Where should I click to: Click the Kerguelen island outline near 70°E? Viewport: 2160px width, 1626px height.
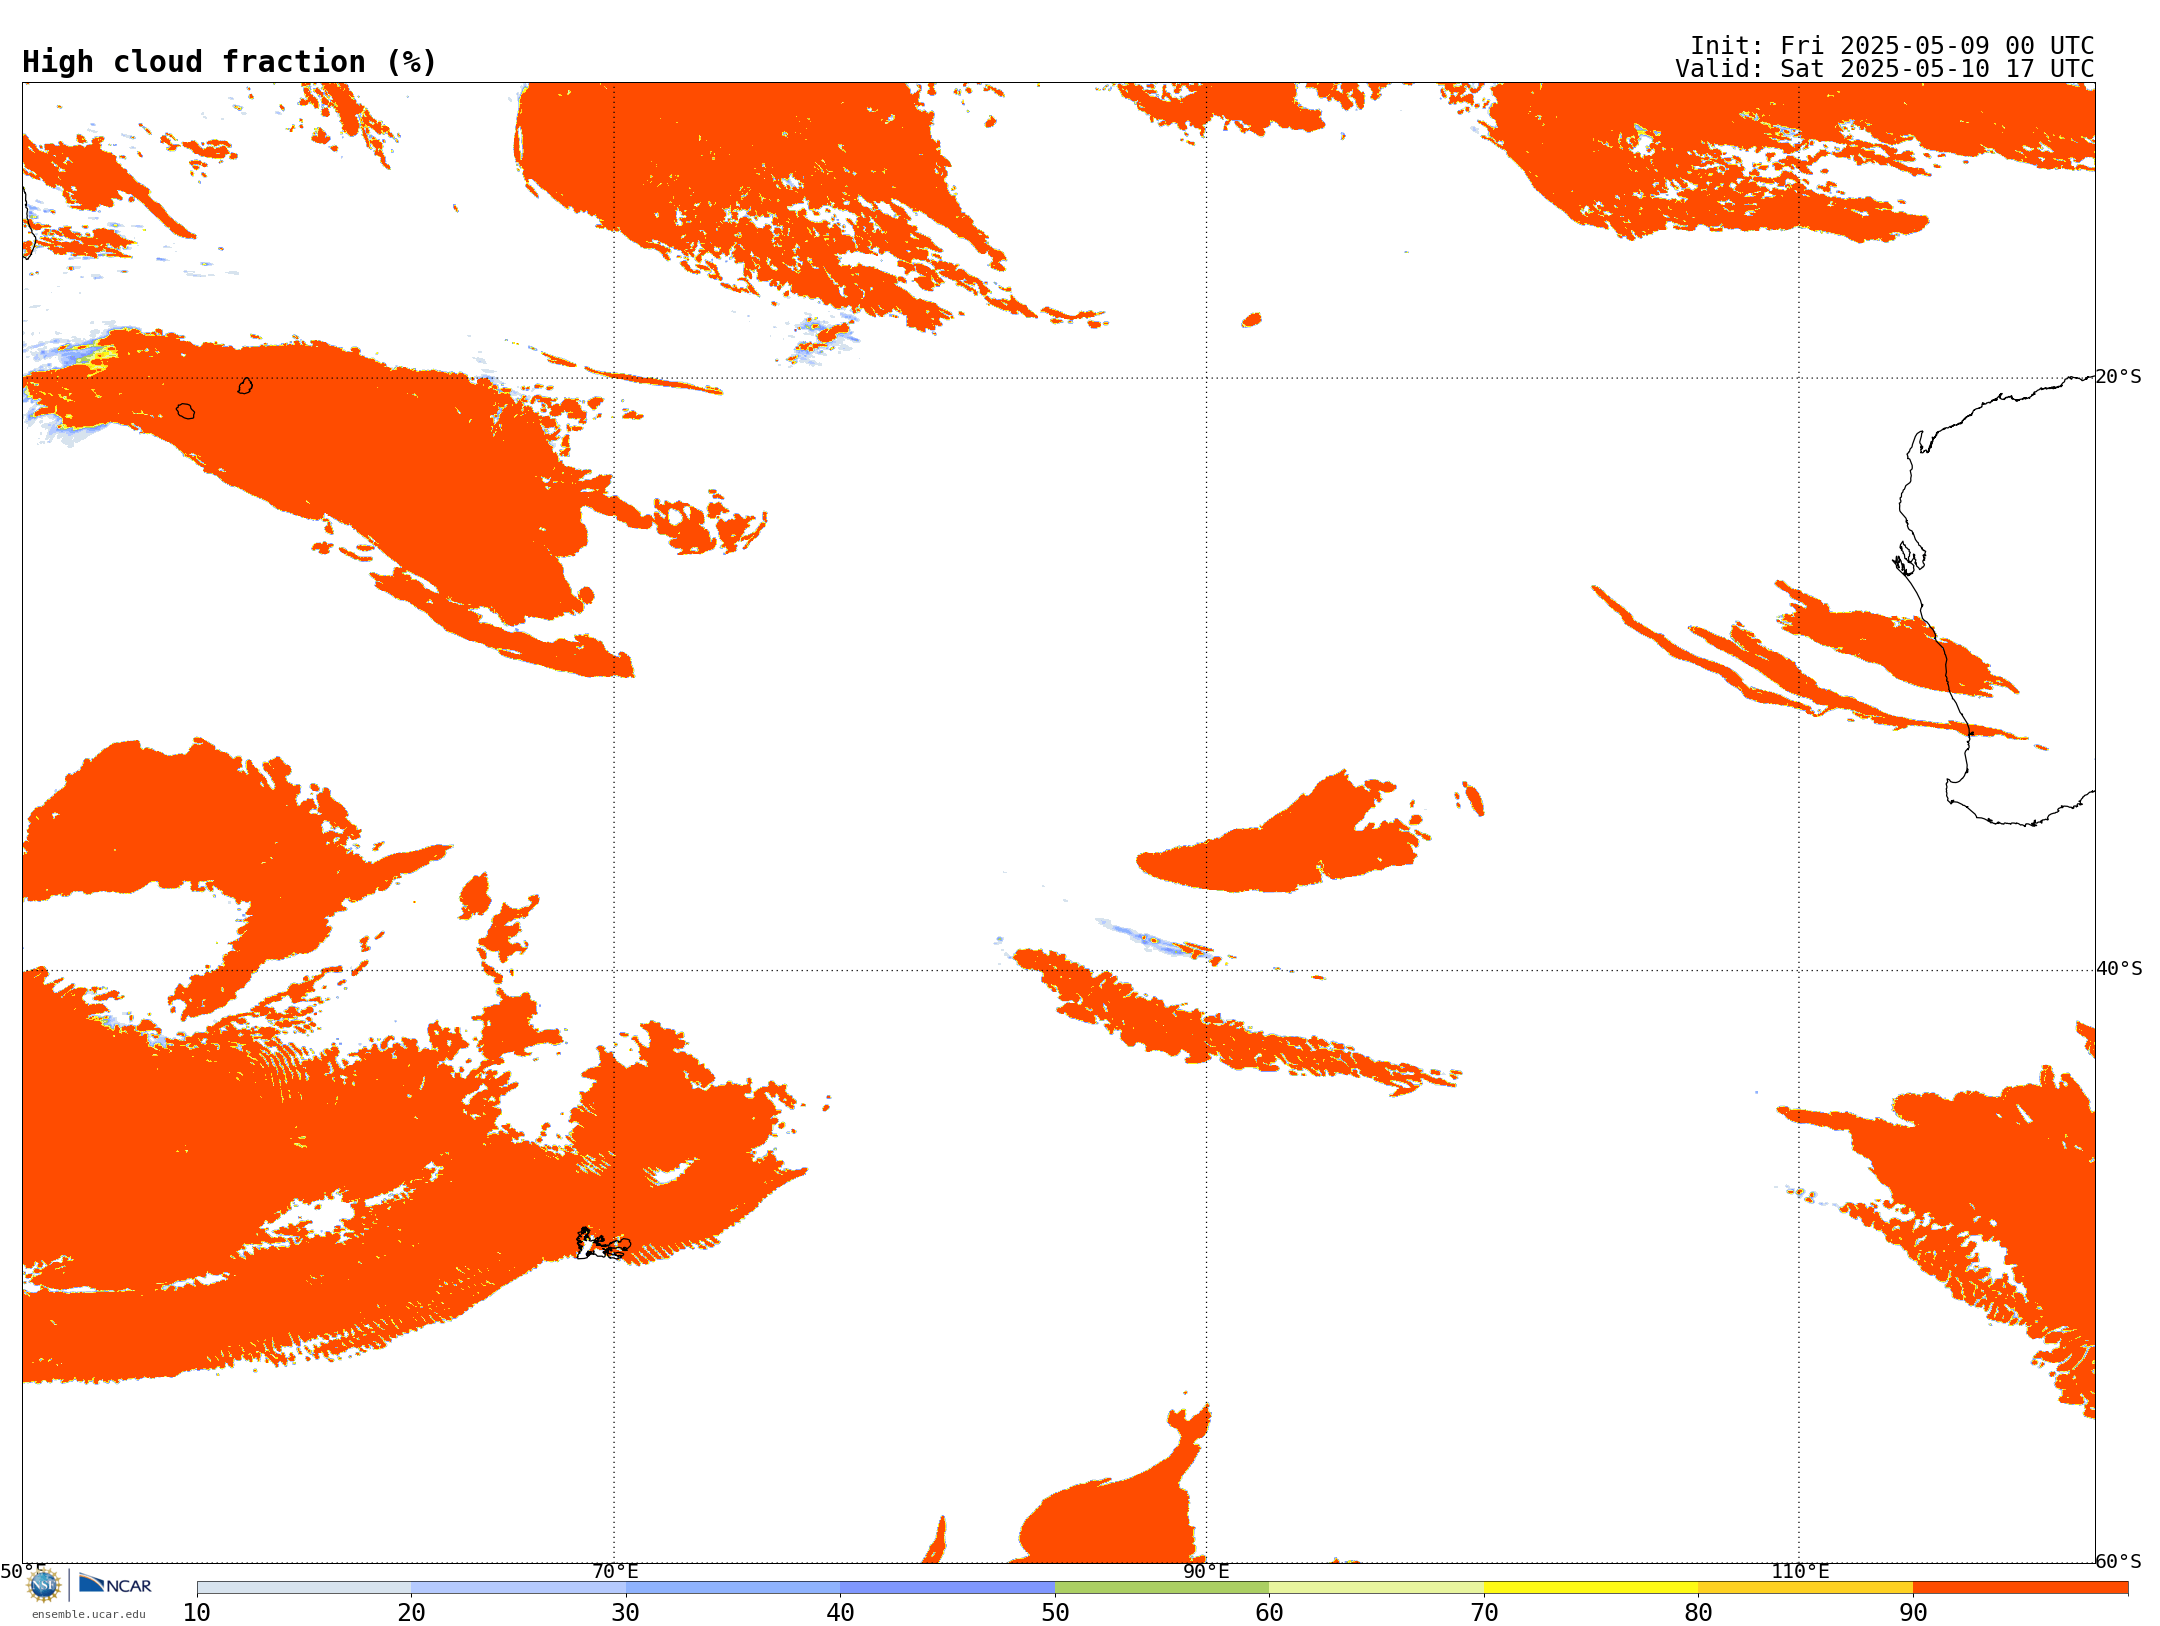tap(603, 1244)
